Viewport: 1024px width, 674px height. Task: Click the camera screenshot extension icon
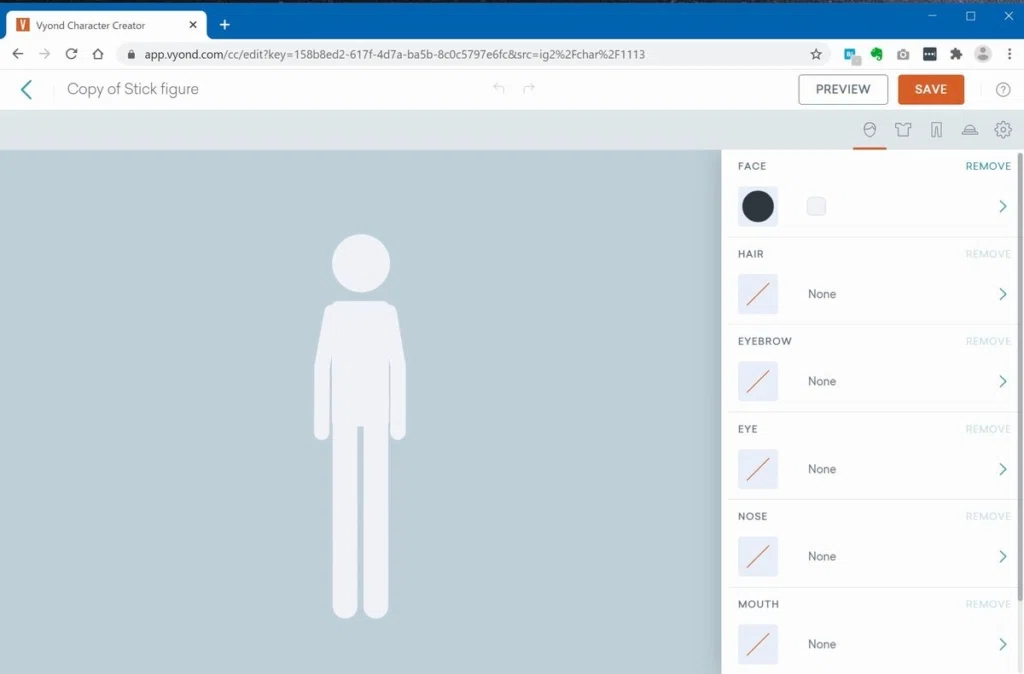click(x=903, y=54)
